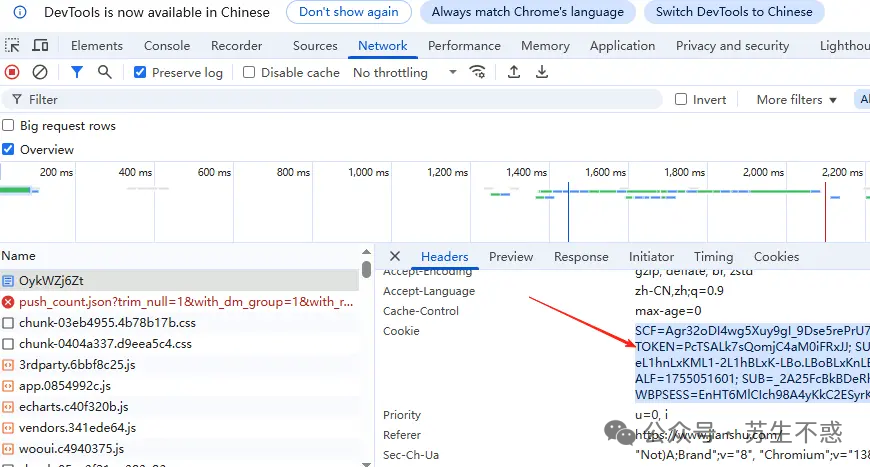
Task: Click the Cache-Control header name
Action: click(x=421, y=311)
